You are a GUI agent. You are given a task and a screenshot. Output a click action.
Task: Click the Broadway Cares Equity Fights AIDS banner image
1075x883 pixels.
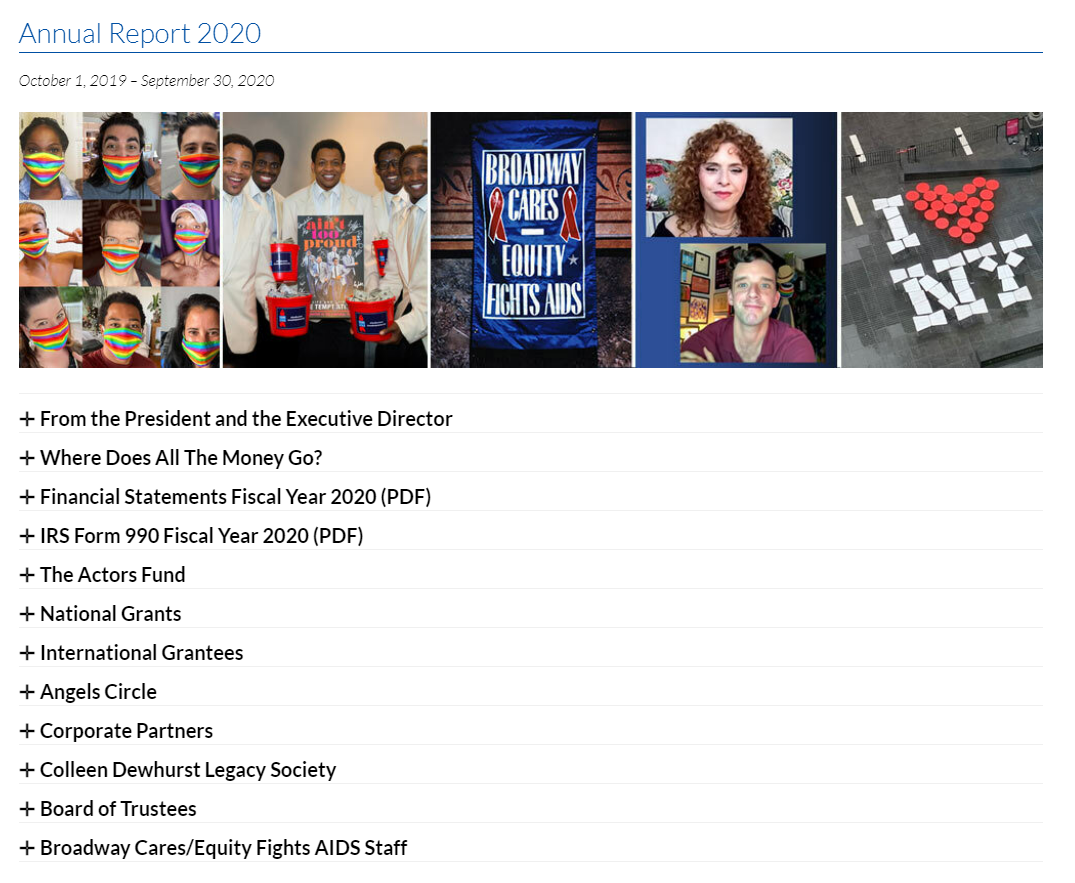(531, 240)
